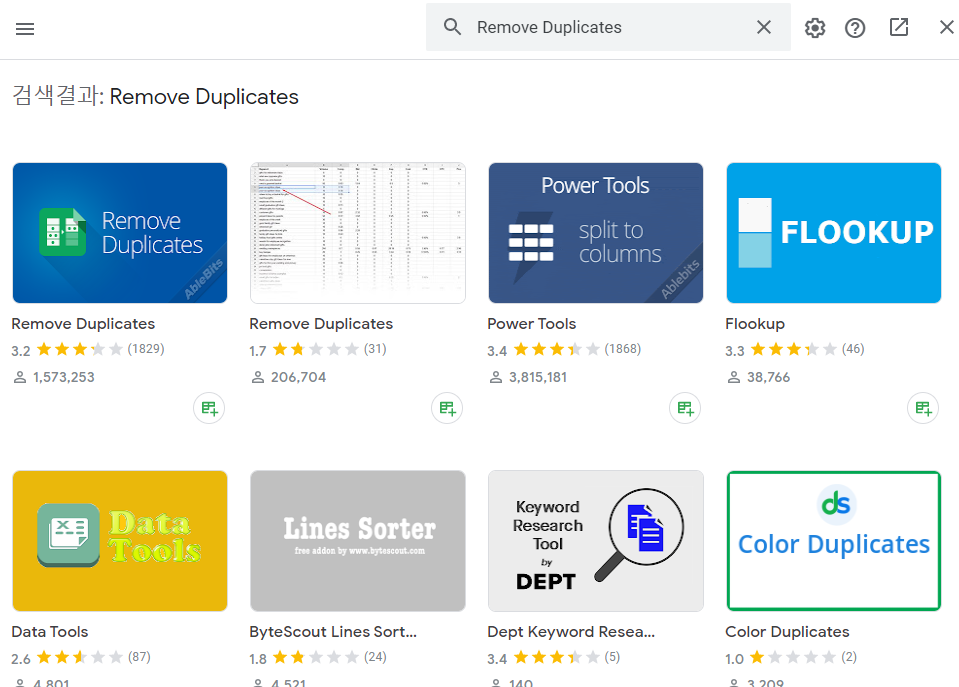Open Power Tools split to columns thumbnail
959x687 pixels.
pos(596,232)
